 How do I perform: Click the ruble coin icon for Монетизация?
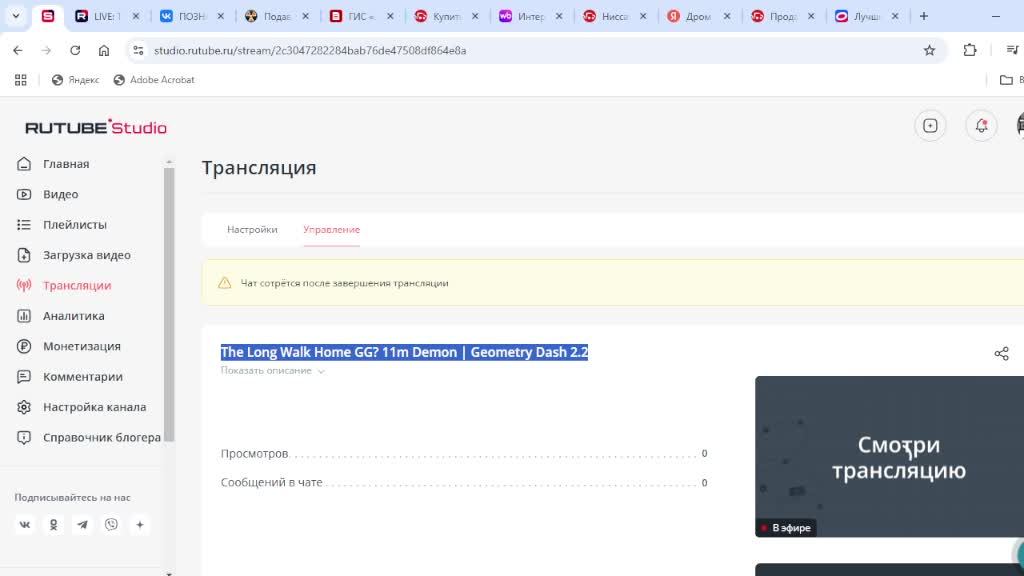[24, 346]
